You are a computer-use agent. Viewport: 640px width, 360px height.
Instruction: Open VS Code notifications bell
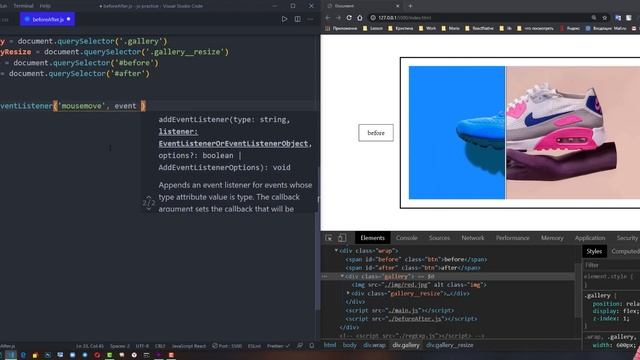coord(312,346)
